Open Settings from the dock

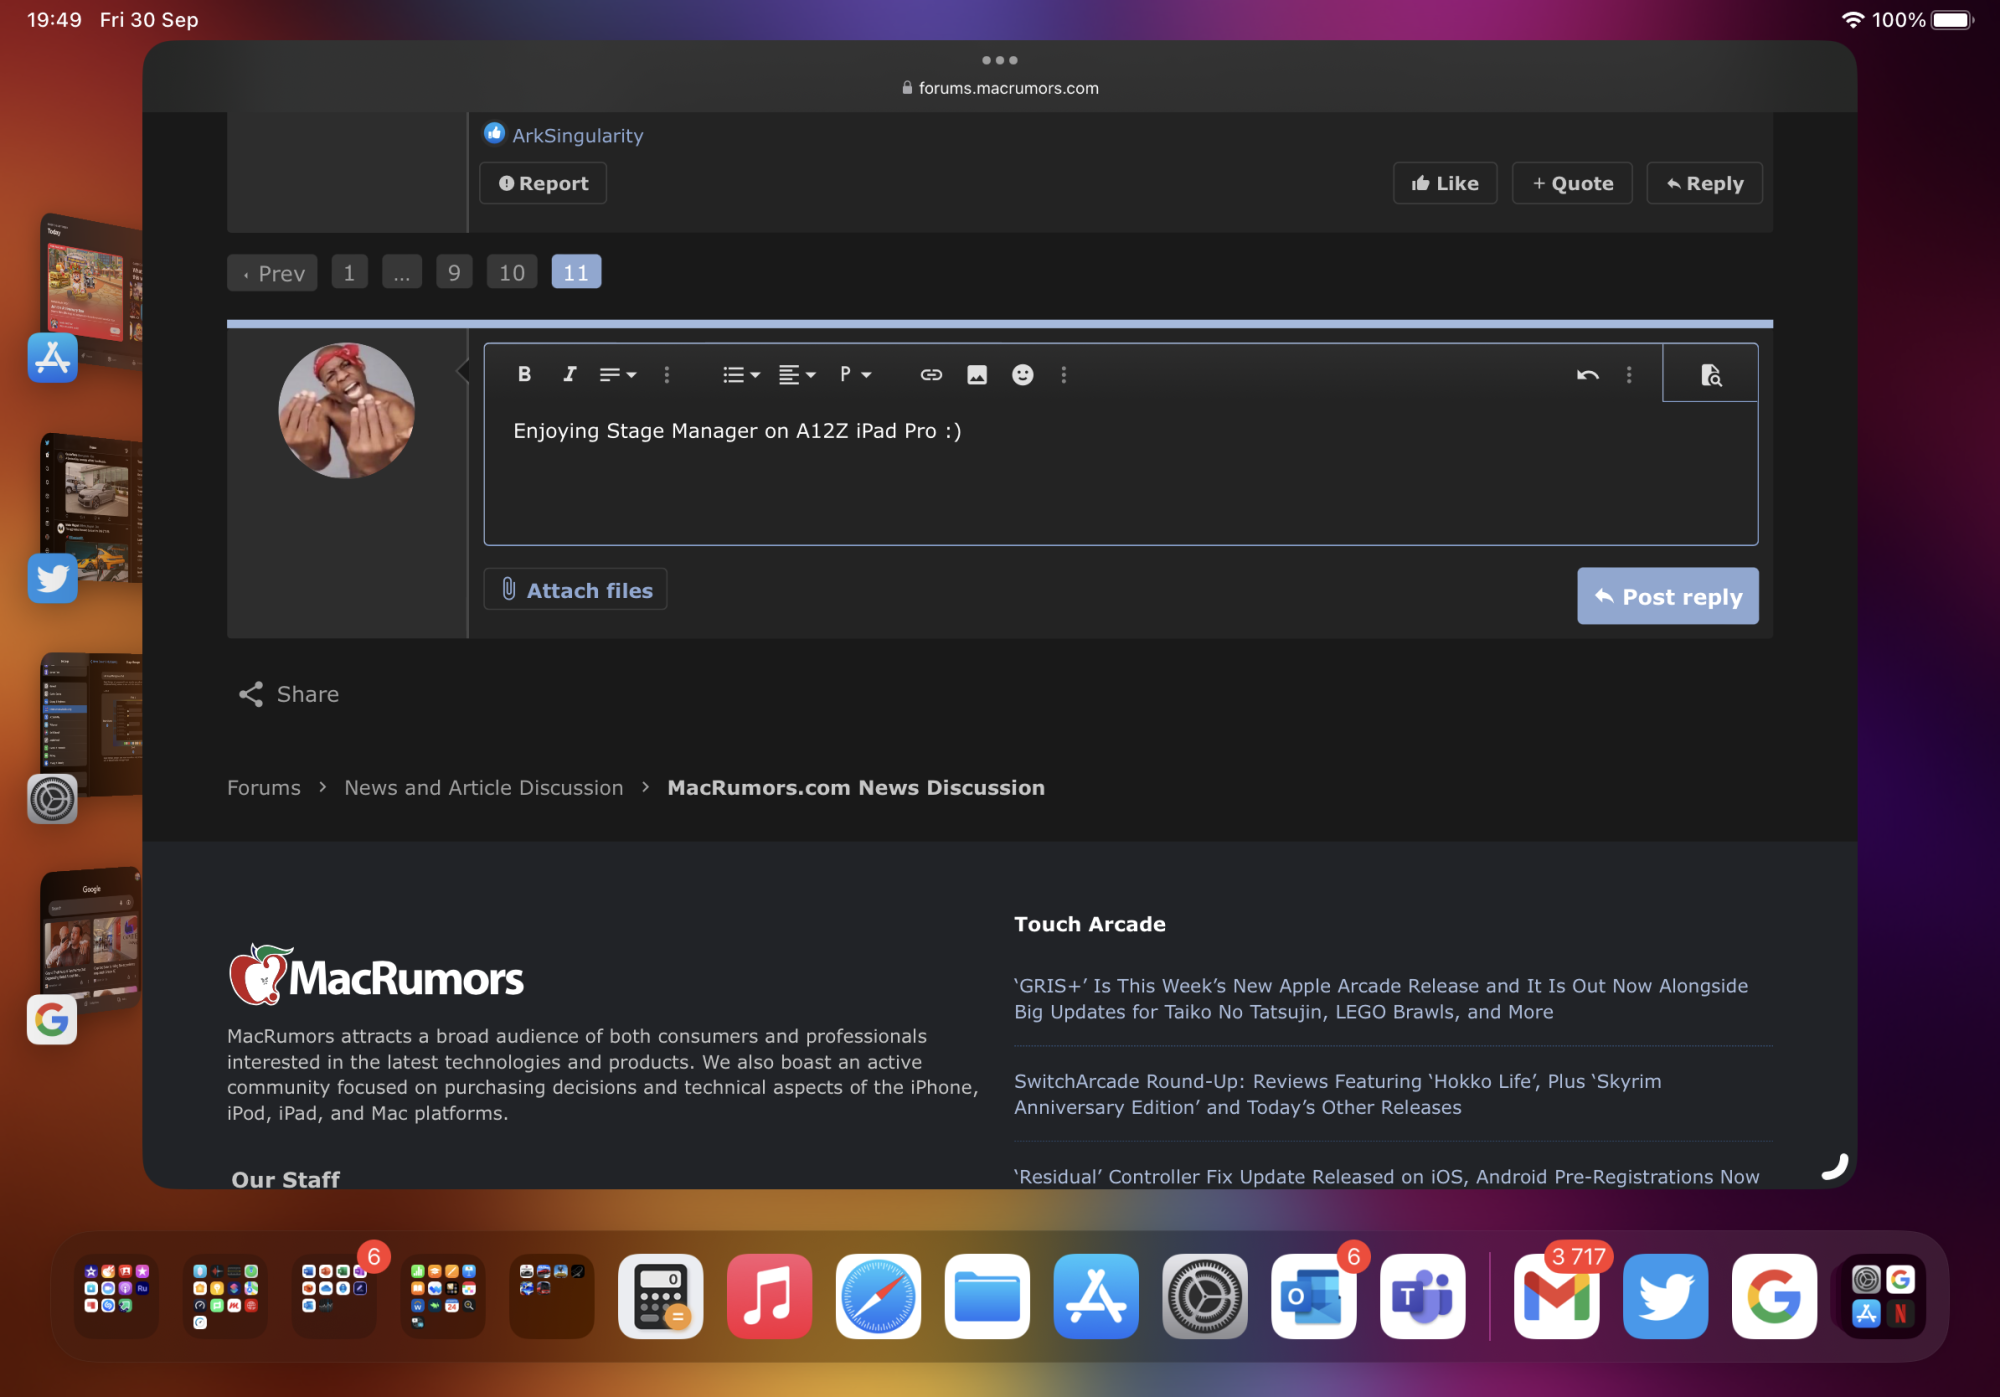1205,1296
